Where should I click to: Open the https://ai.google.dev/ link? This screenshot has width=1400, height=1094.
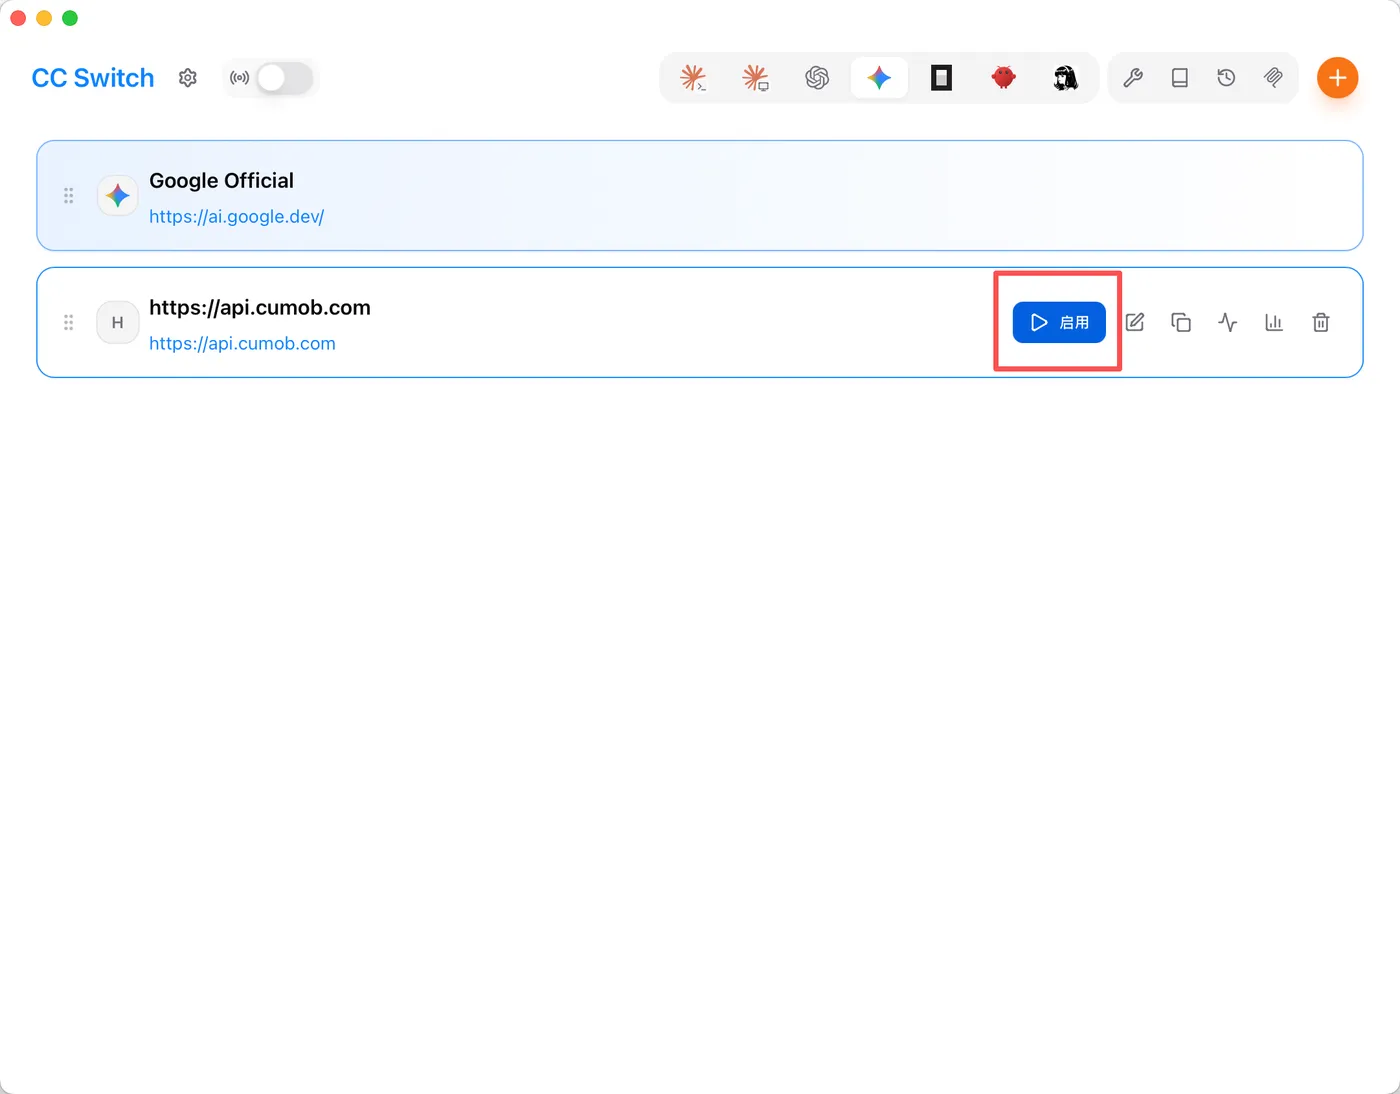(237, 216)
